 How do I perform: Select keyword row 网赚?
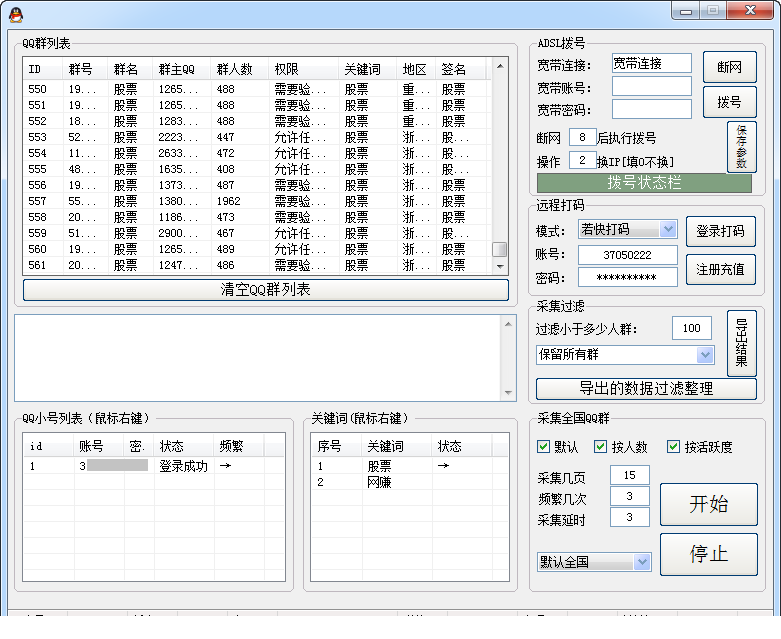[409, 482]
